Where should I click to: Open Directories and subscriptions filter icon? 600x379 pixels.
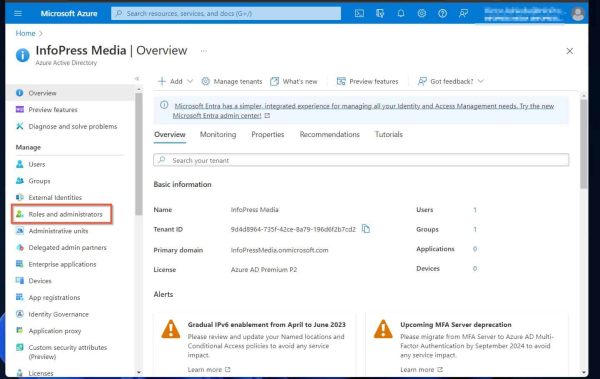380,13
